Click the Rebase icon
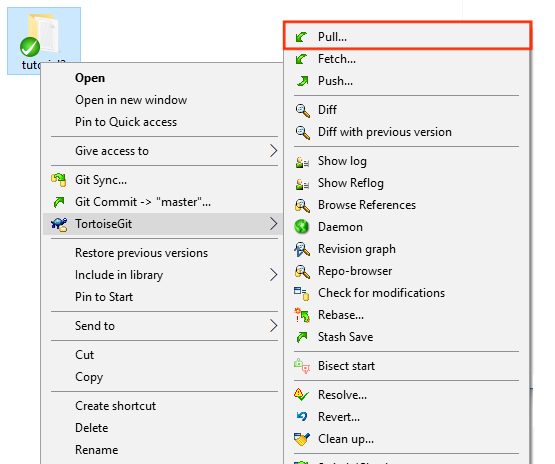The height and width of the screenshot is (464, 555). click(302, 315)
